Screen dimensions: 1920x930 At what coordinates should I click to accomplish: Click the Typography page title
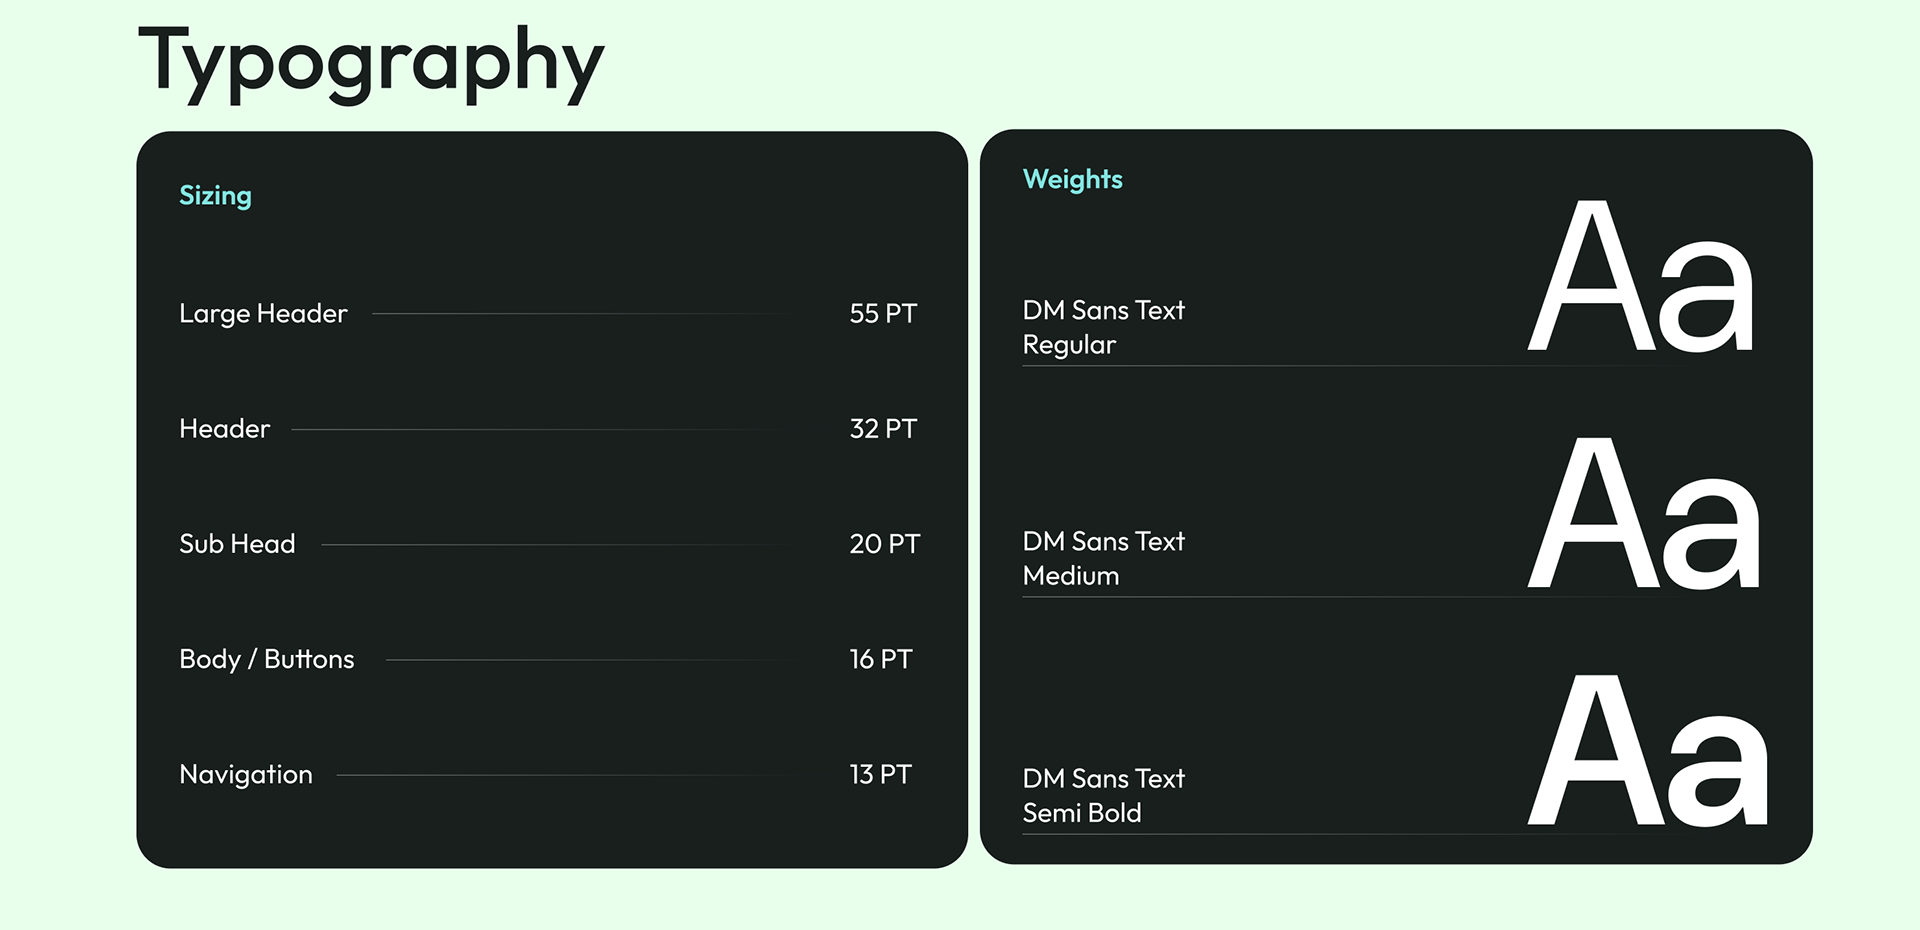(371, 63)
